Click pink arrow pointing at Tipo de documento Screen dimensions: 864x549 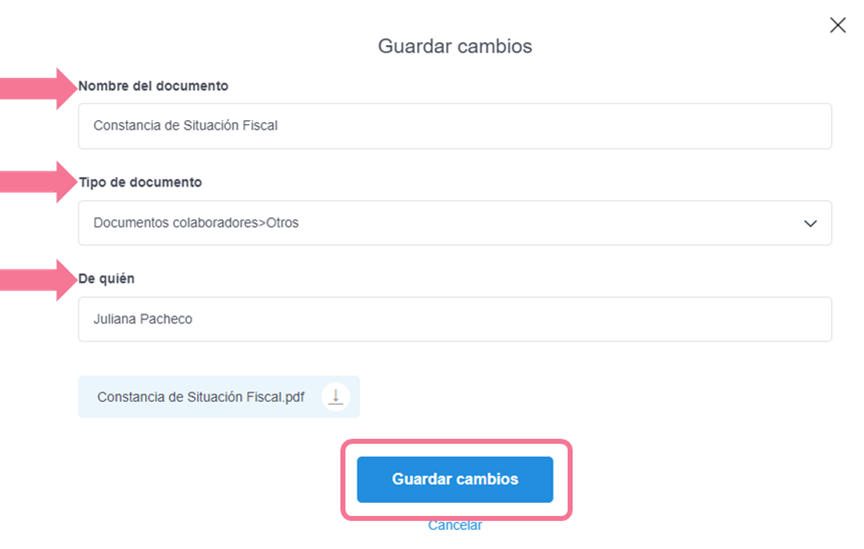[x=36, y=183]
